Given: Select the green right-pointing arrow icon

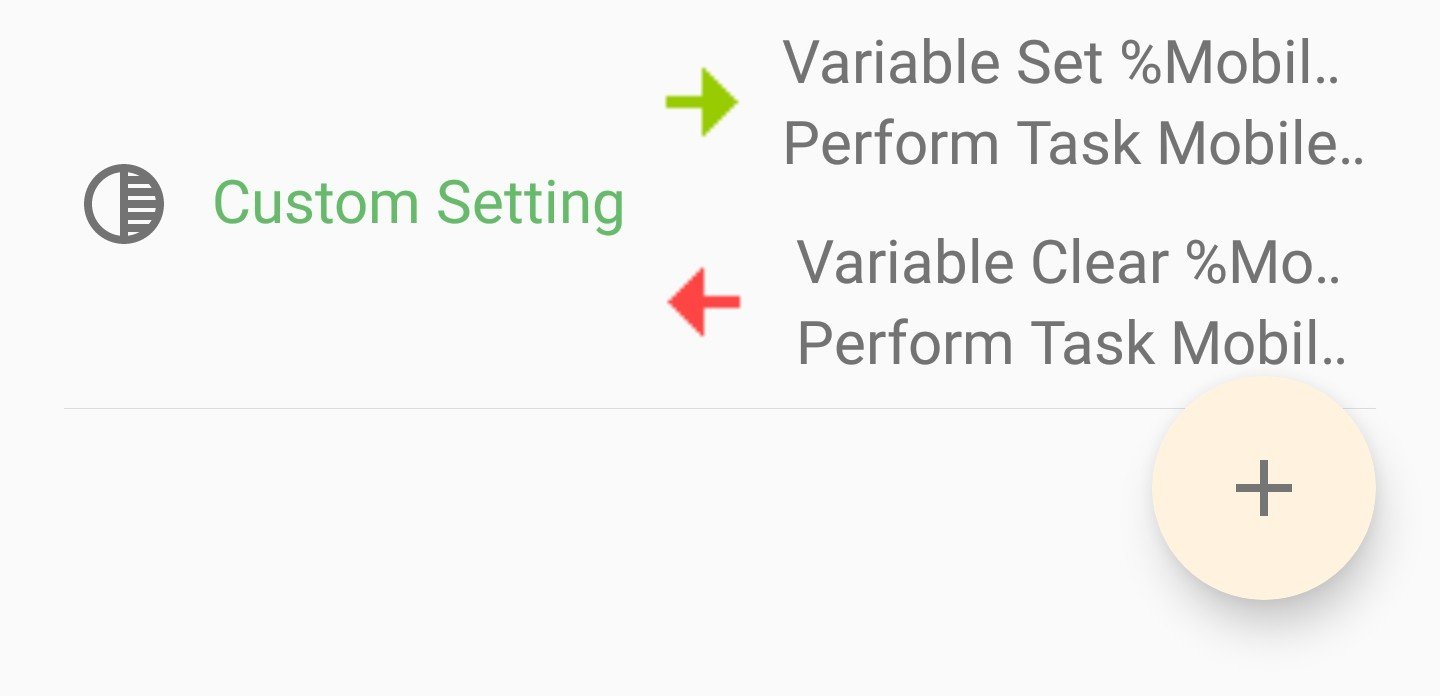Looking at the screenshot, I should tap(702, 102).
